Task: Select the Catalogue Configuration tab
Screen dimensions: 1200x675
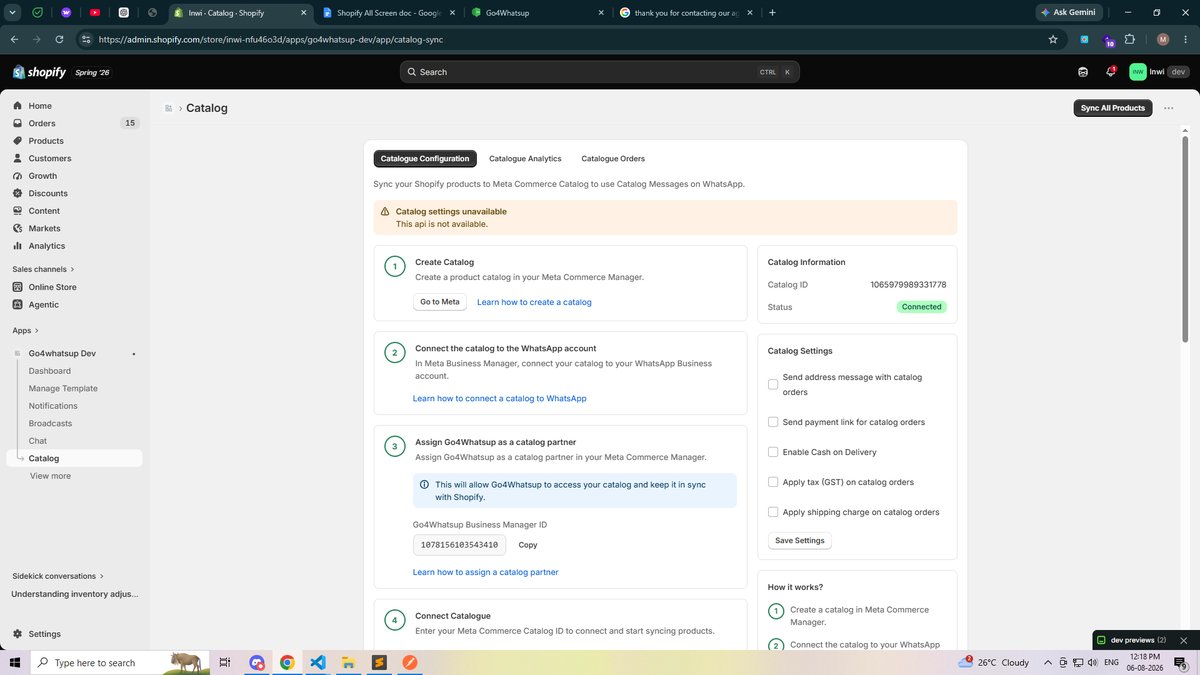Action: point(425,159)
